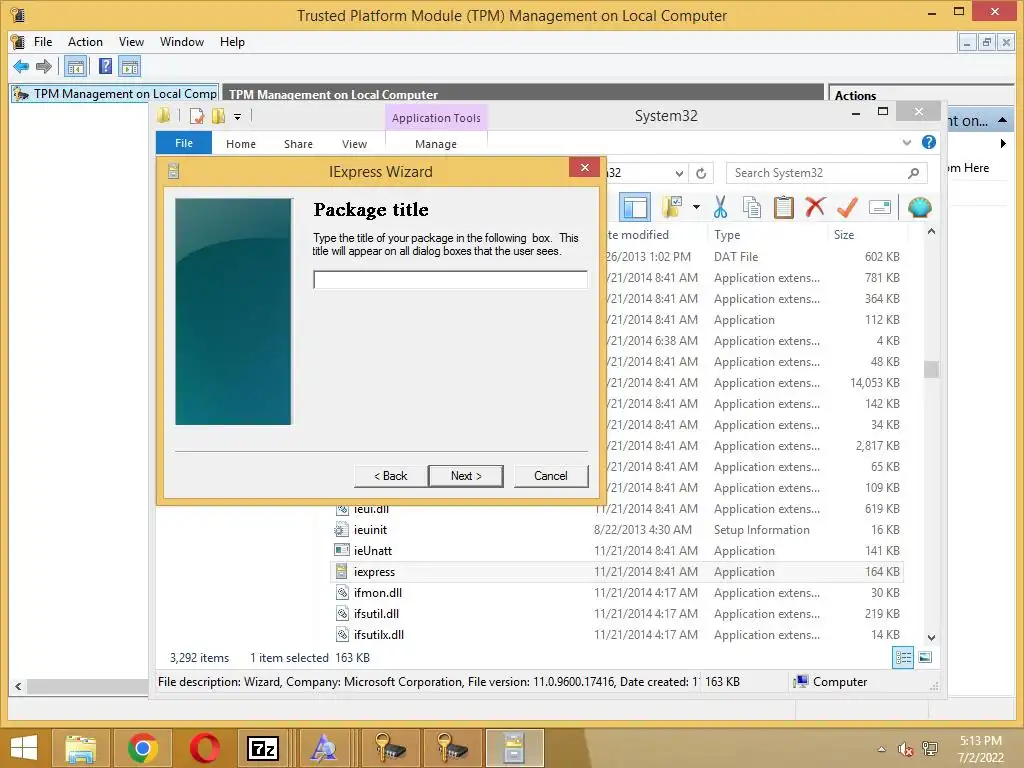Click the orange checkmark Properties icon
This screenshot has width=1024, height=768.
(847, 207)
